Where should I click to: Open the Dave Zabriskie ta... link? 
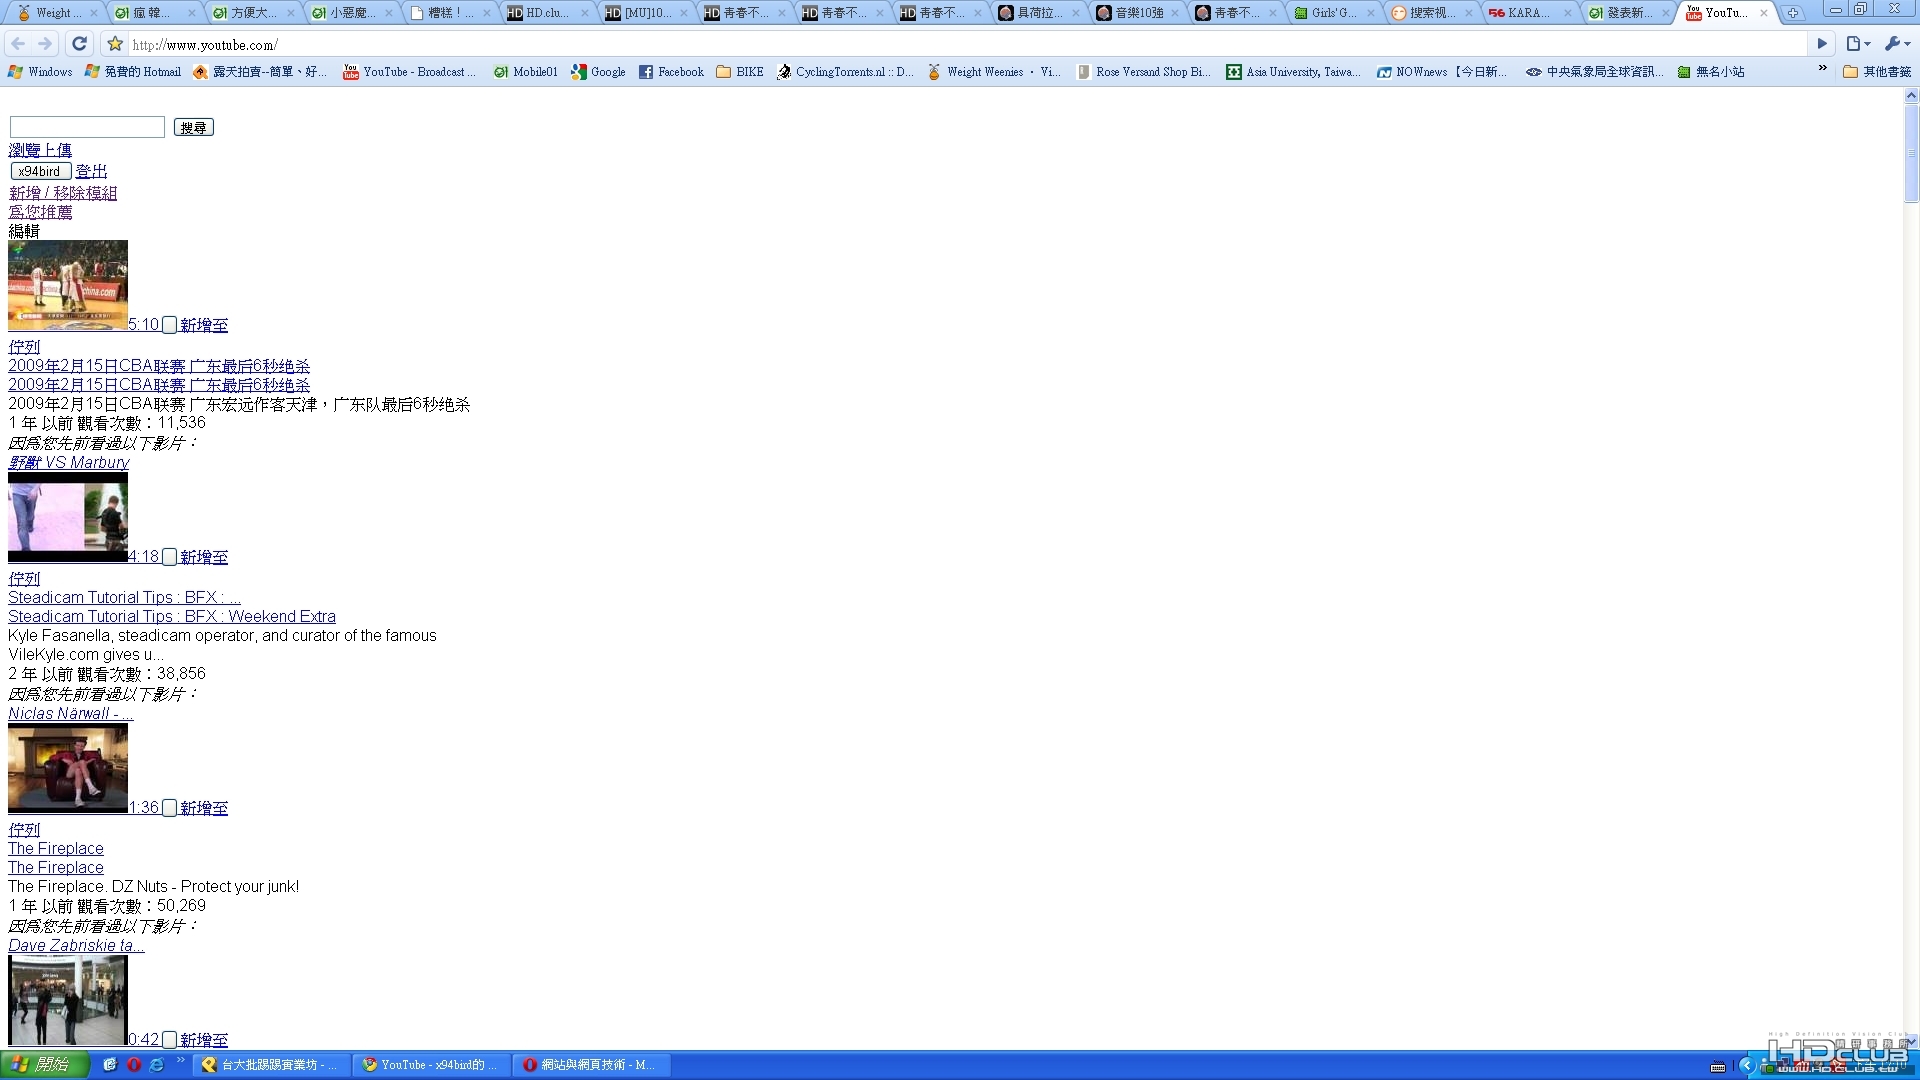76,945
